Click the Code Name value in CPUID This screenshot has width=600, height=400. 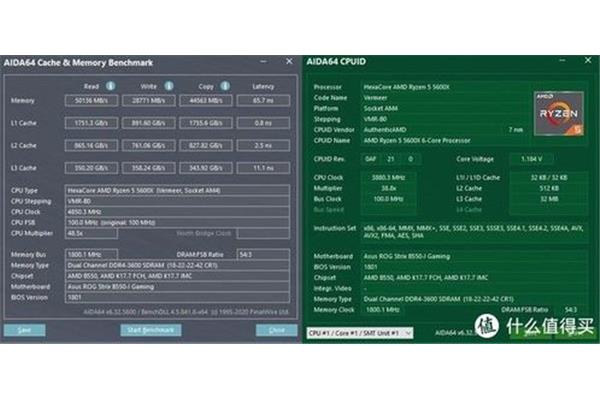(375, 98)
